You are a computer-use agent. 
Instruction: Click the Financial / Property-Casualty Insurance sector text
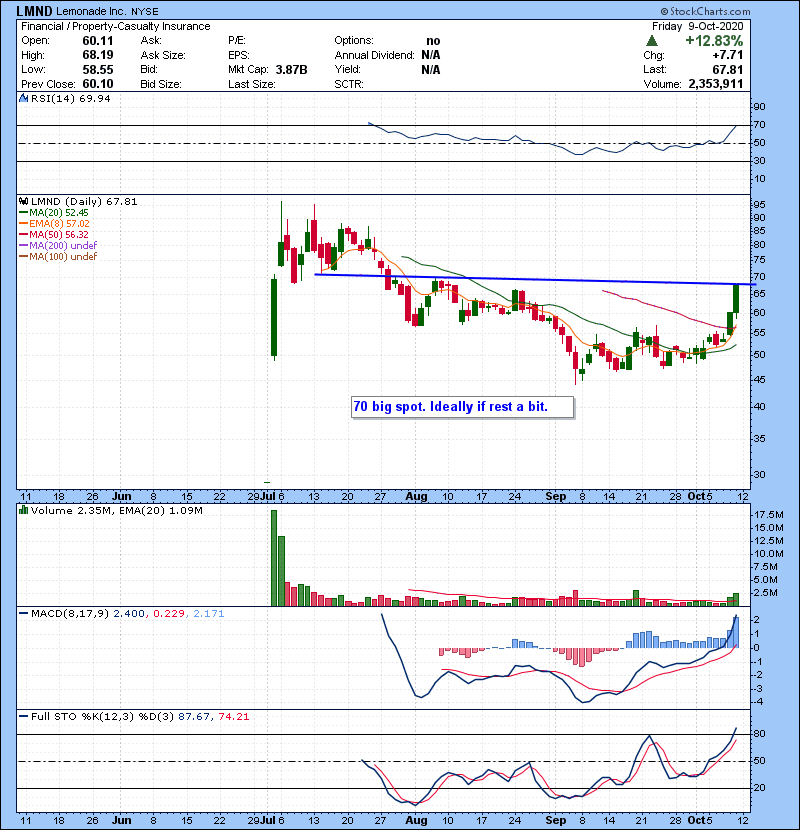(115, 26)
